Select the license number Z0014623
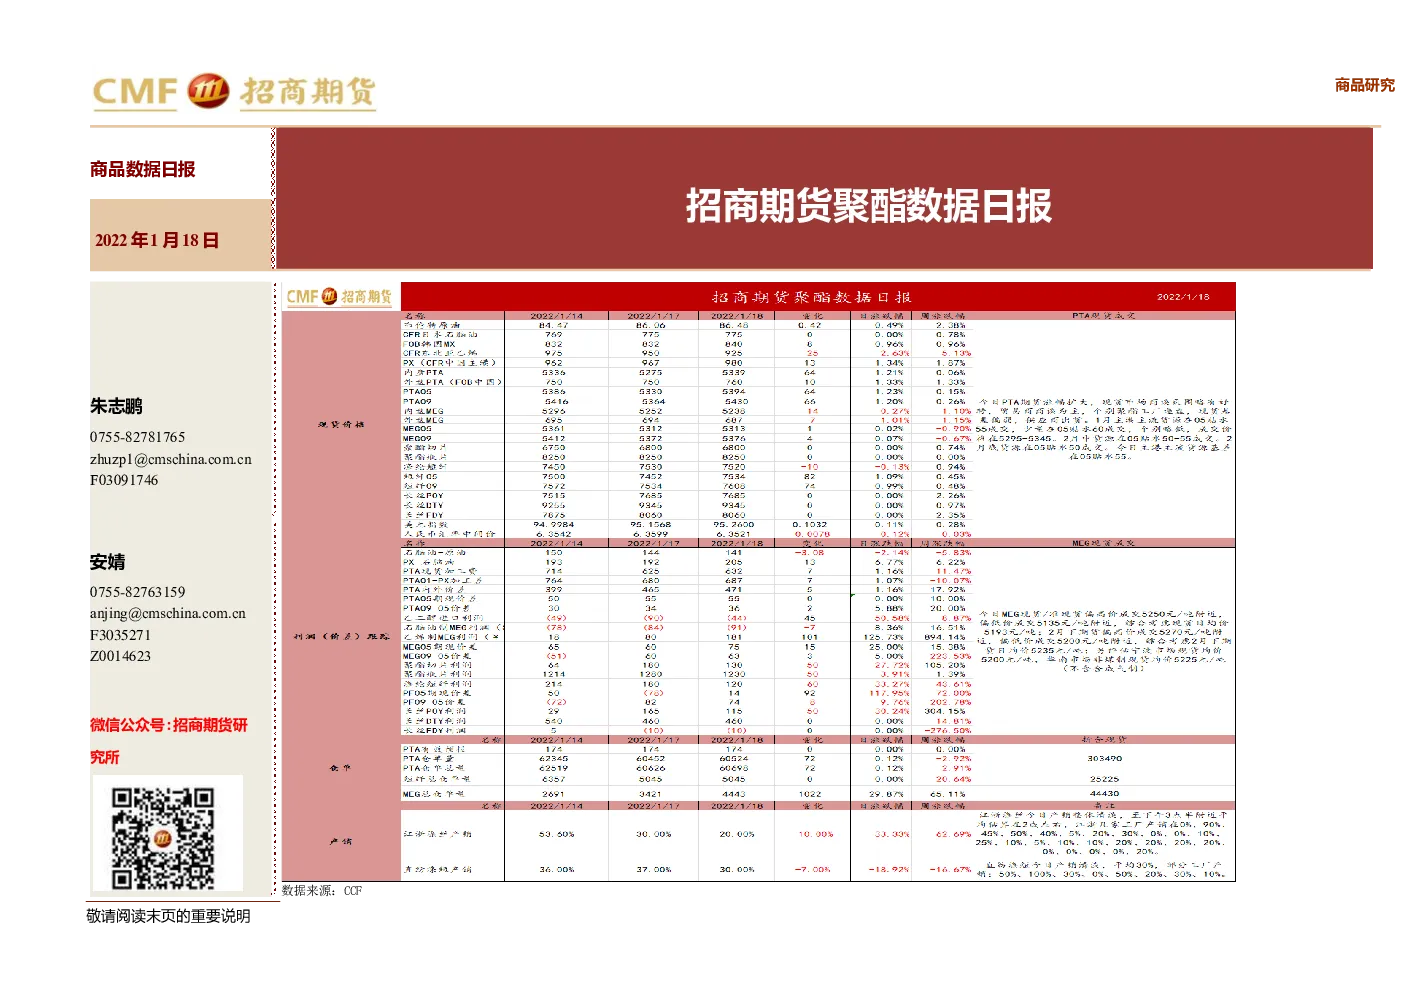This screenshot has height=992, width=1403. (x=120, y=656)
